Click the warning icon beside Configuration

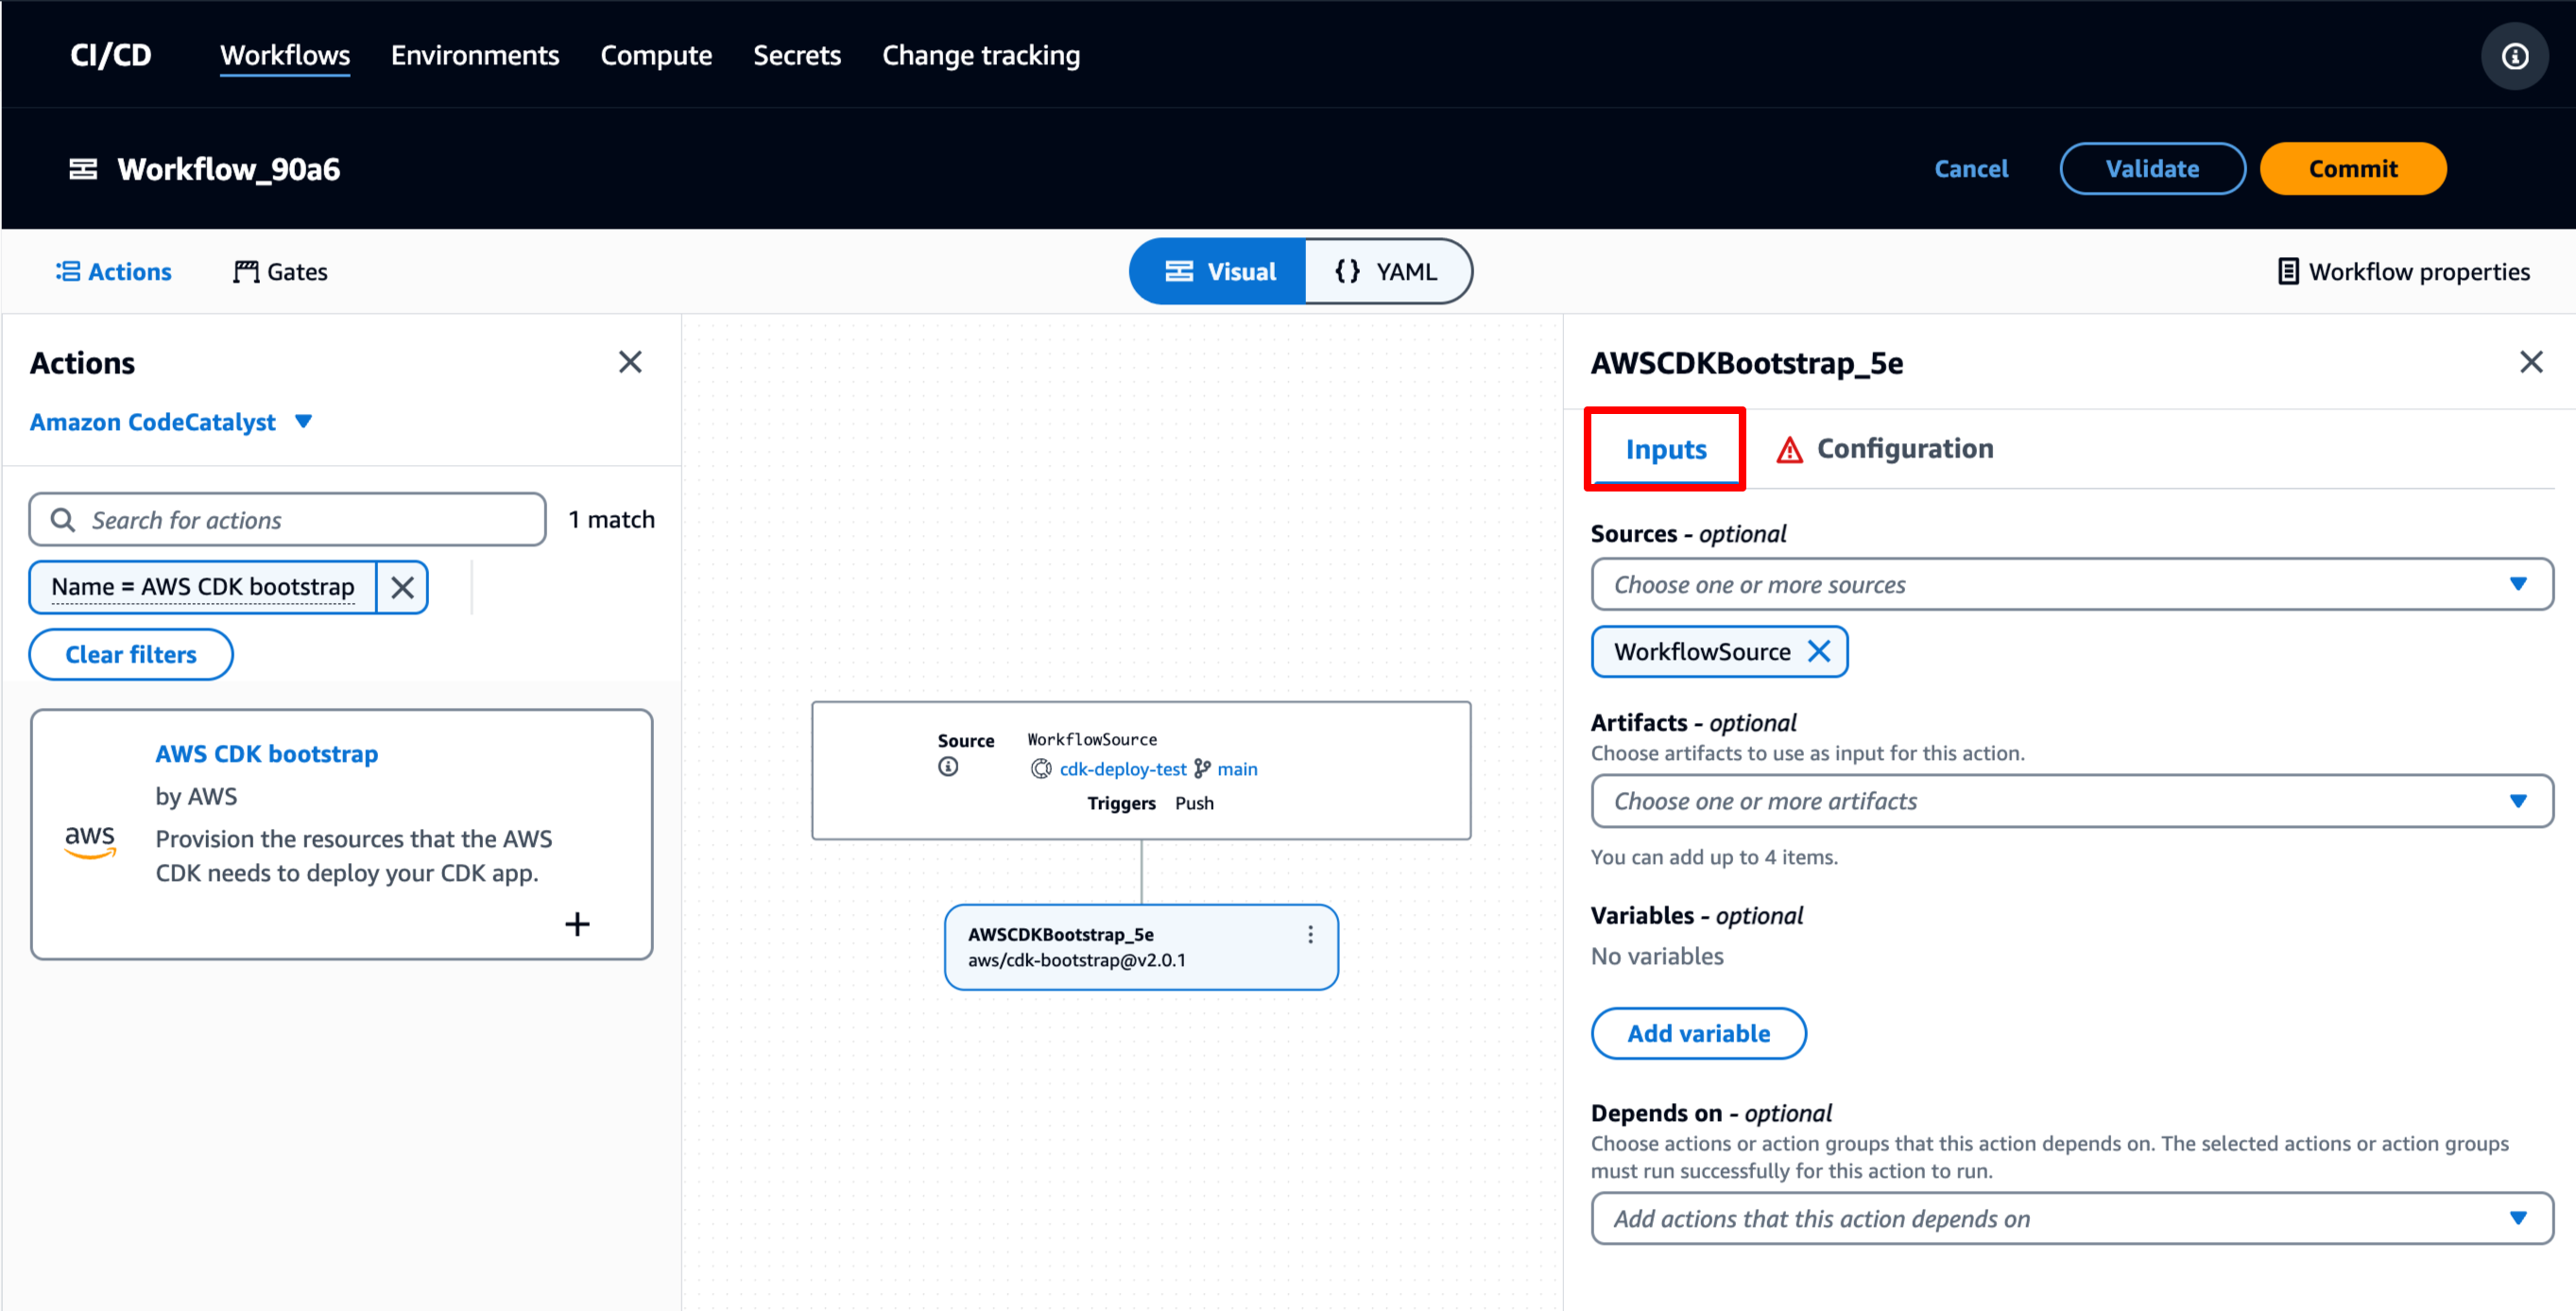[1789, 450]
